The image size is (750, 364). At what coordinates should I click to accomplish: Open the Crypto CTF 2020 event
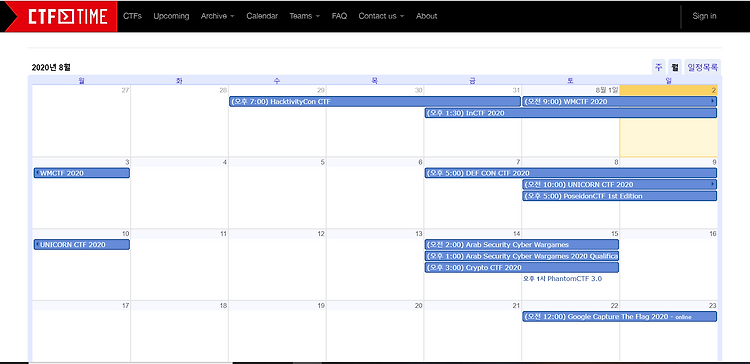[521, 267]
